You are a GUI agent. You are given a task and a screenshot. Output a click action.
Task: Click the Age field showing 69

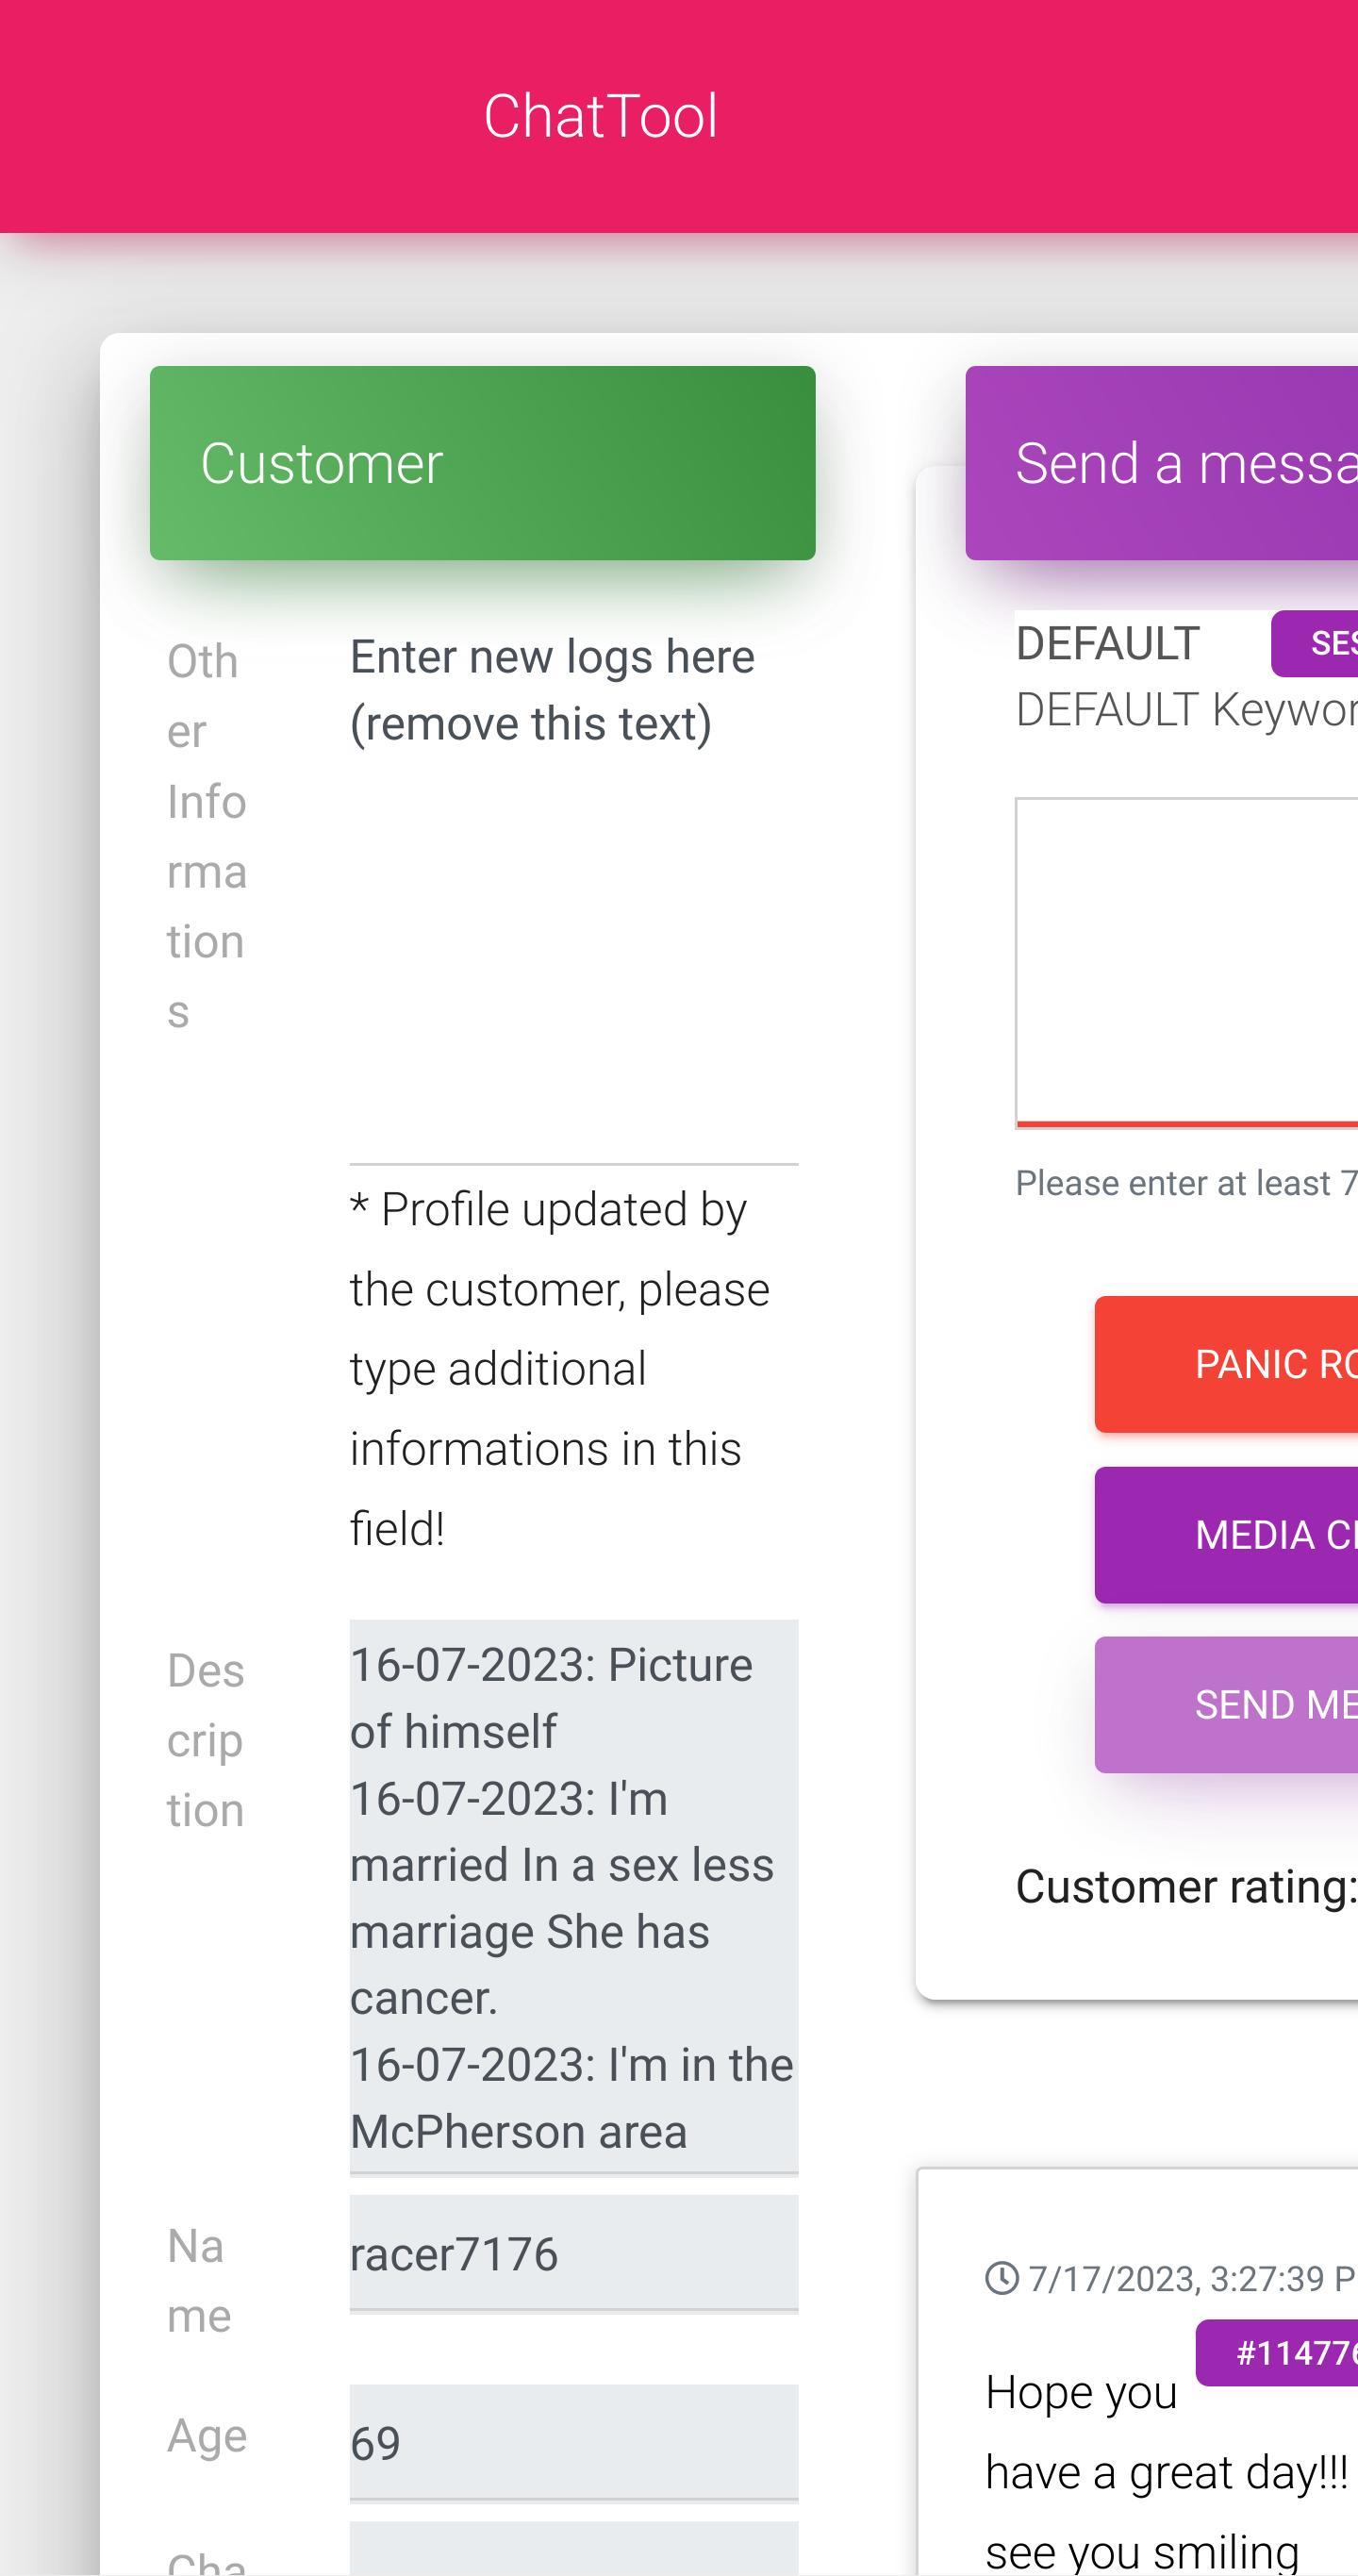click(573, 2442)
